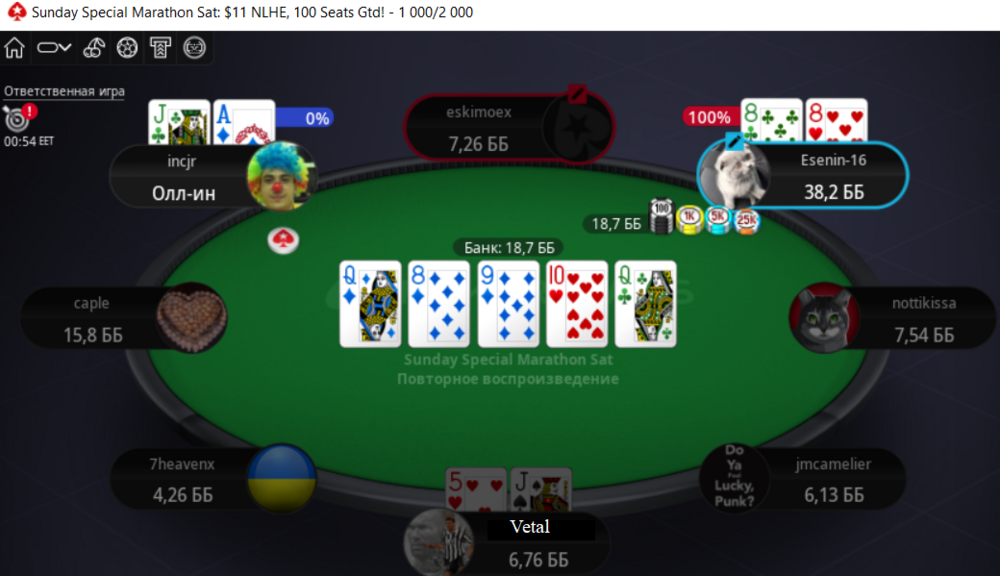
Task: Click the dealer button chip
Action: (283, 240)
